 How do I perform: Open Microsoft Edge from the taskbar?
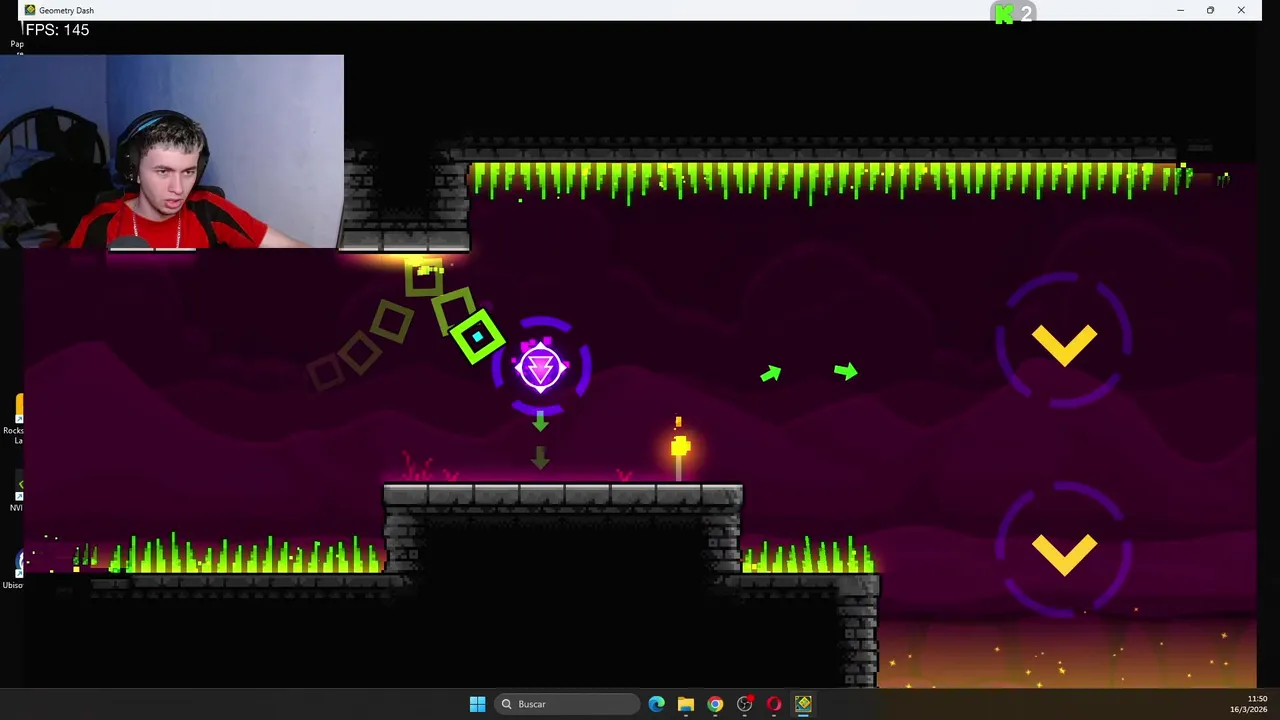[x=656, y=704]
